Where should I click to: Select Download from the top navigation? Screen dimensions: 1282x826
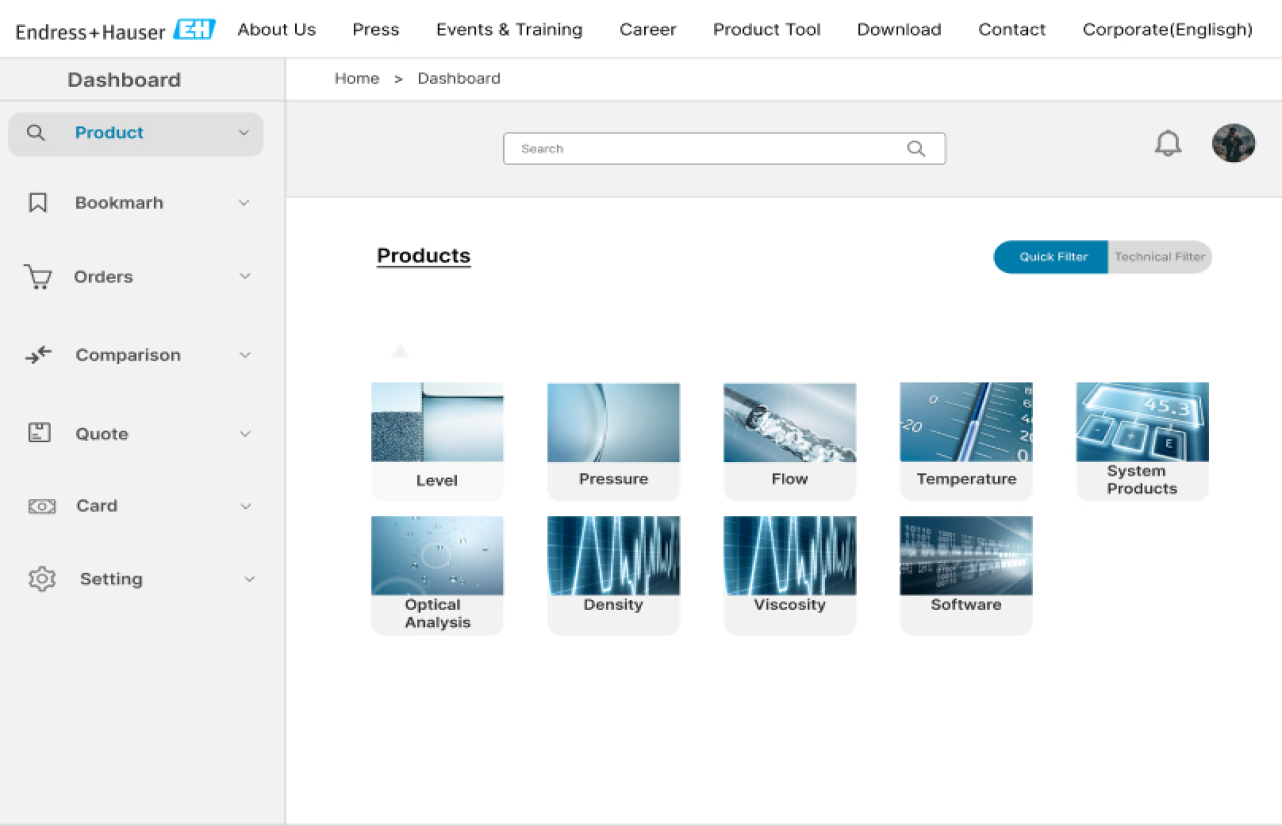point(897,30)
